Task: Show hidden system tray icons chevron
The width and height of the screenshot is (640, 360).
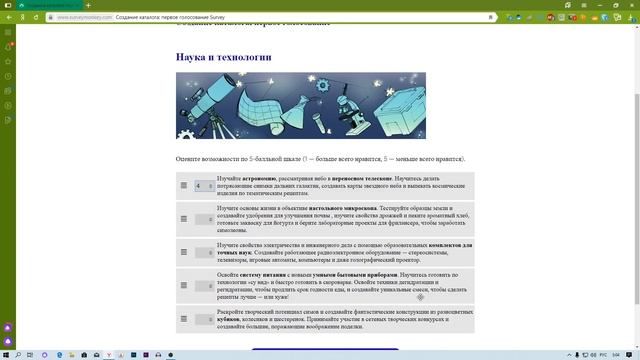Action: (x=569, y=355)
